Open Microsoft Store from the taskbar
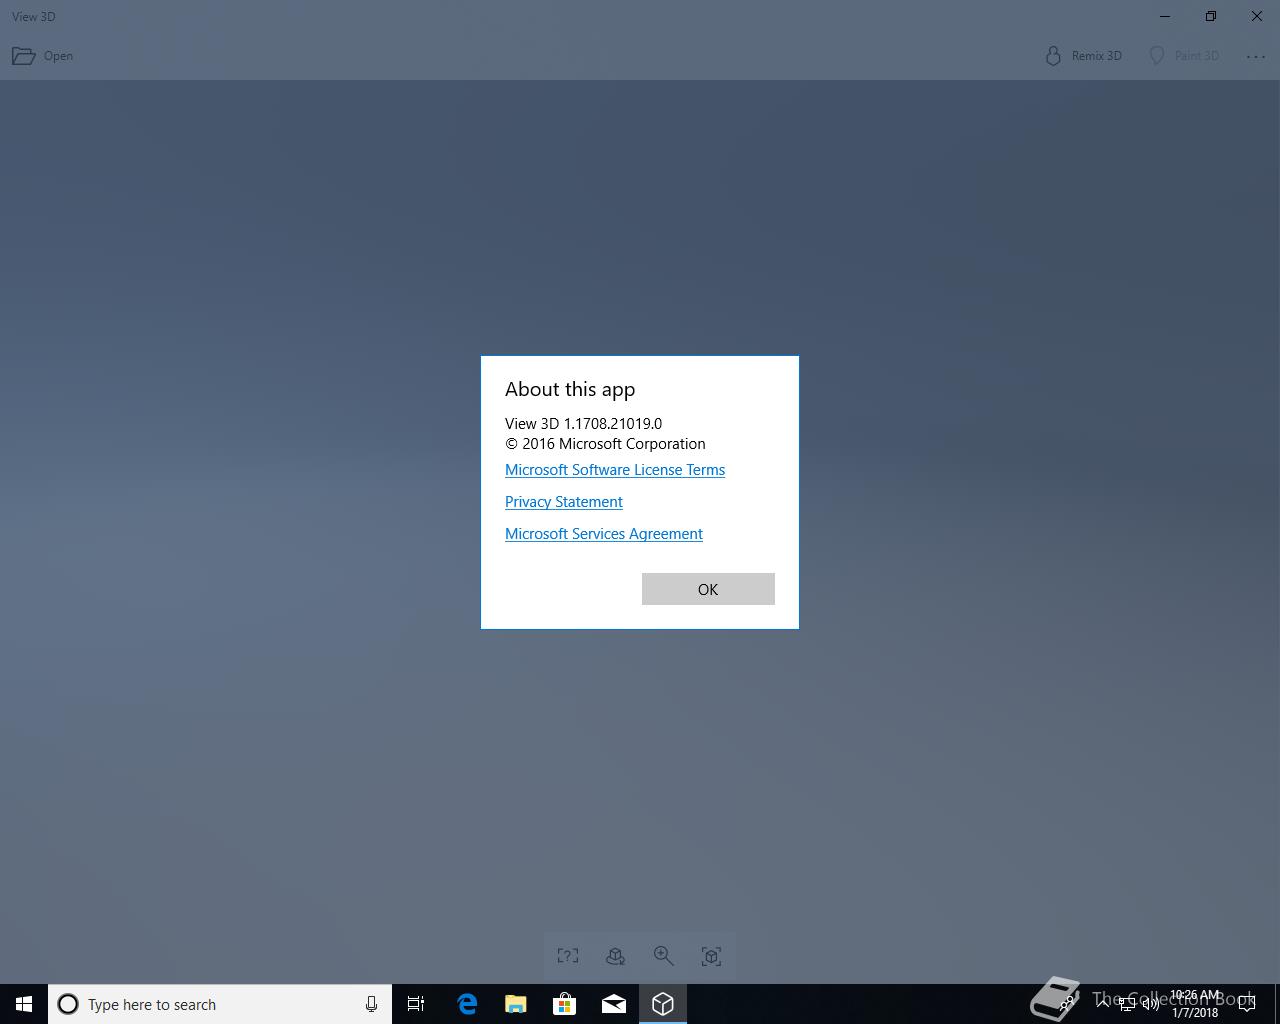 pos(565,1004)
